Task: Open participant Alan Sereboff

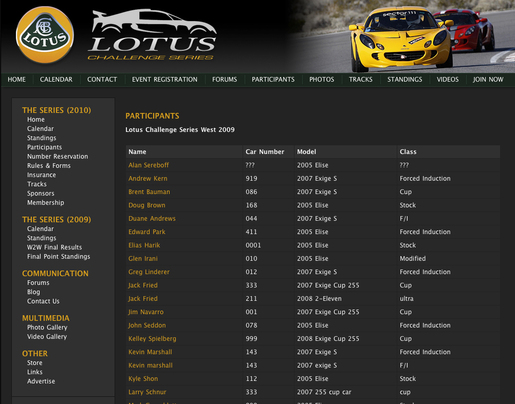Action: coord(149,165)
